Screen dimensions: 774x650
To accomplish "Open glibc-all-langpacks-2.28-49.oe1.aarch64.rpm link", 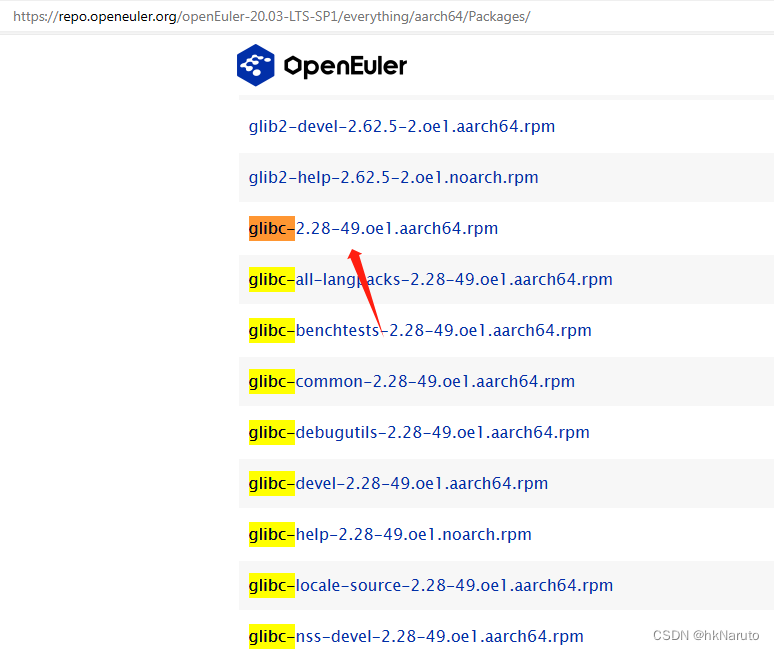I will pyautogui.click(x=430, y=280).
